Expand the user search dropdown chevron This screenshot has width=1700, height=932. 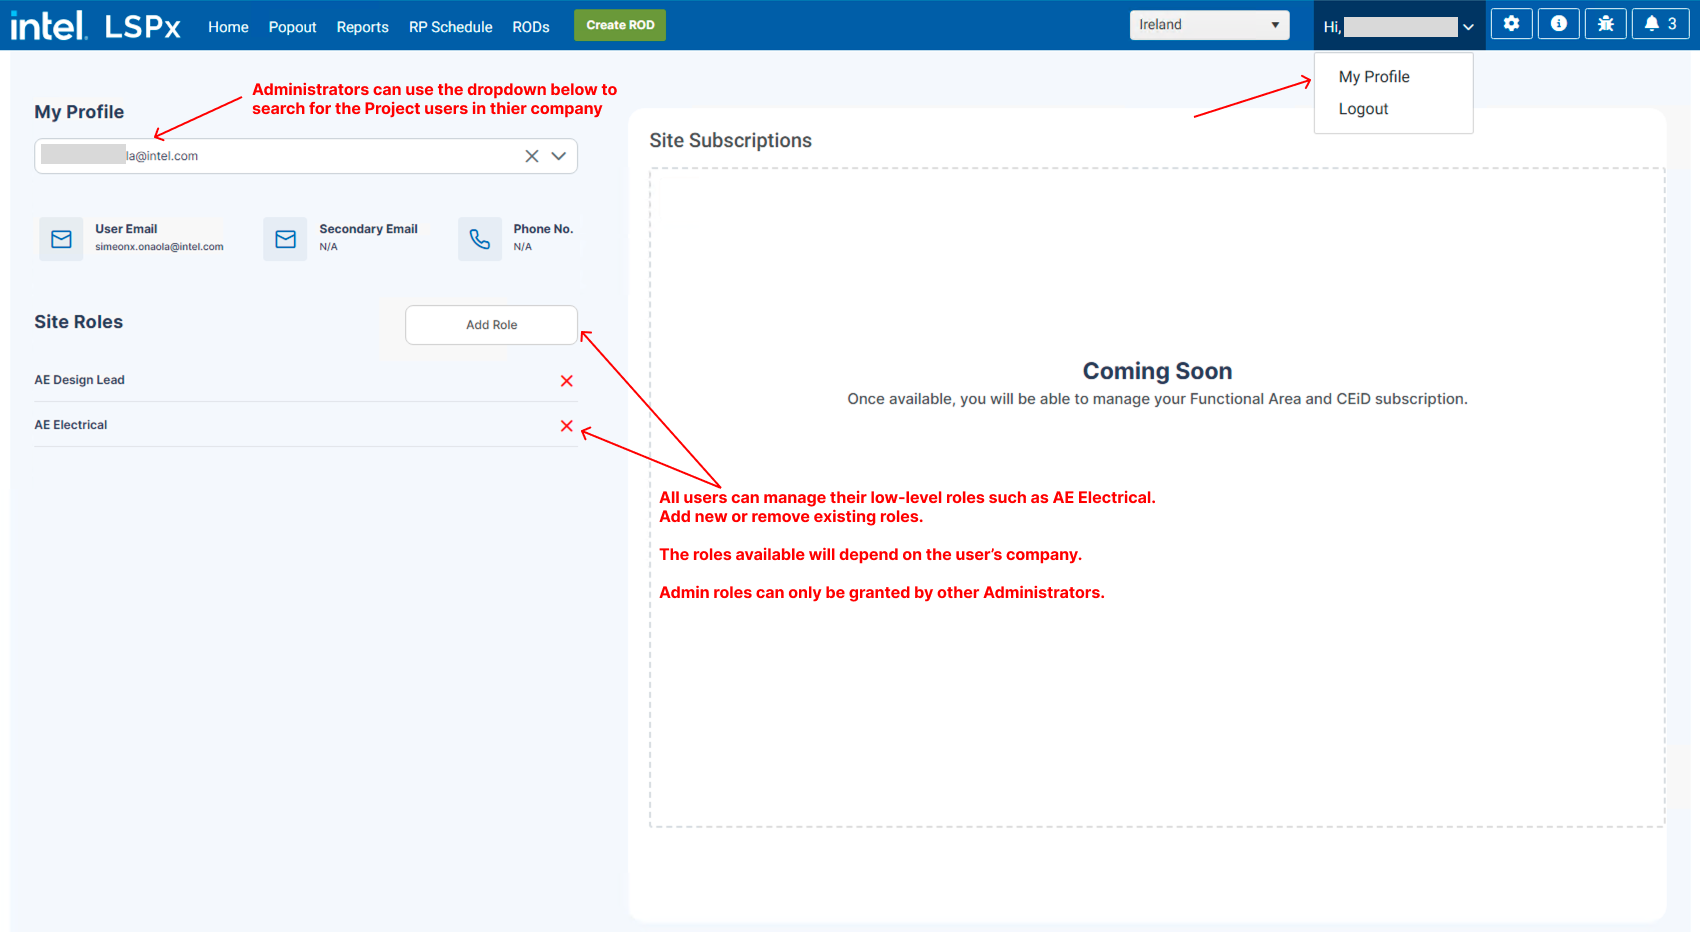pos(559,156)
